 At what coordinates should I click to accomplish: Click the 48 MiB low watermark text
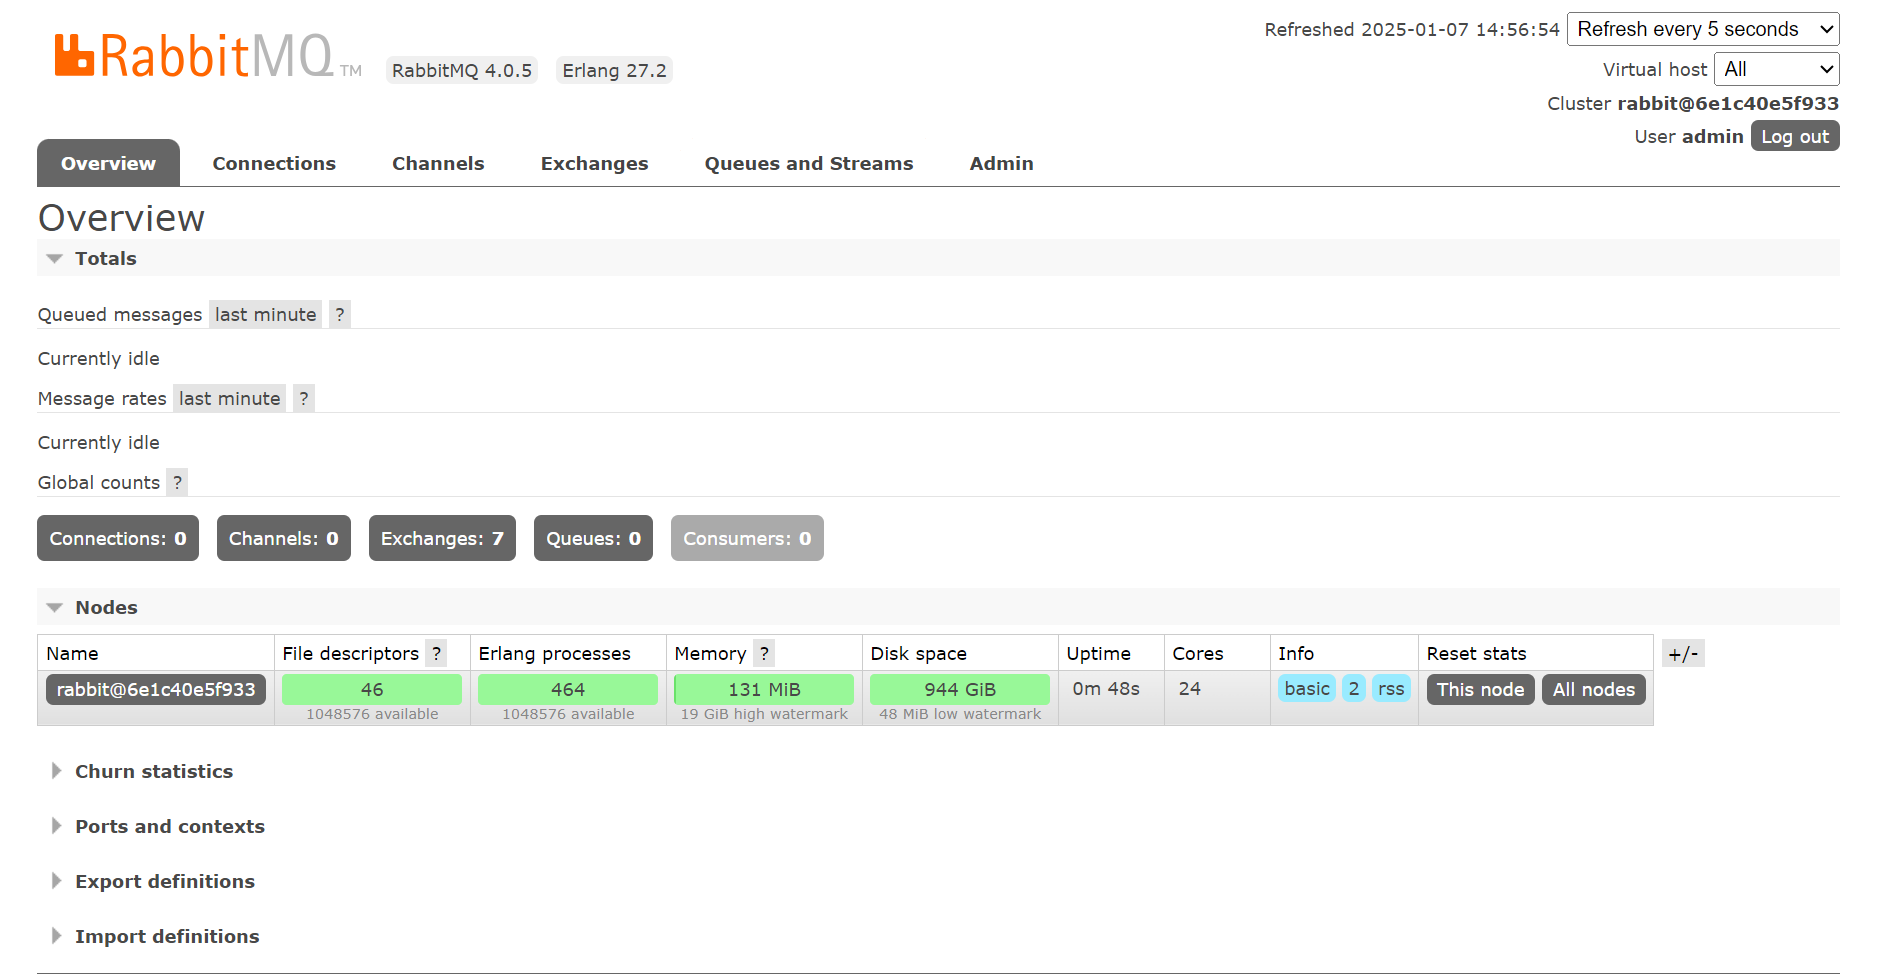(960, 714)
